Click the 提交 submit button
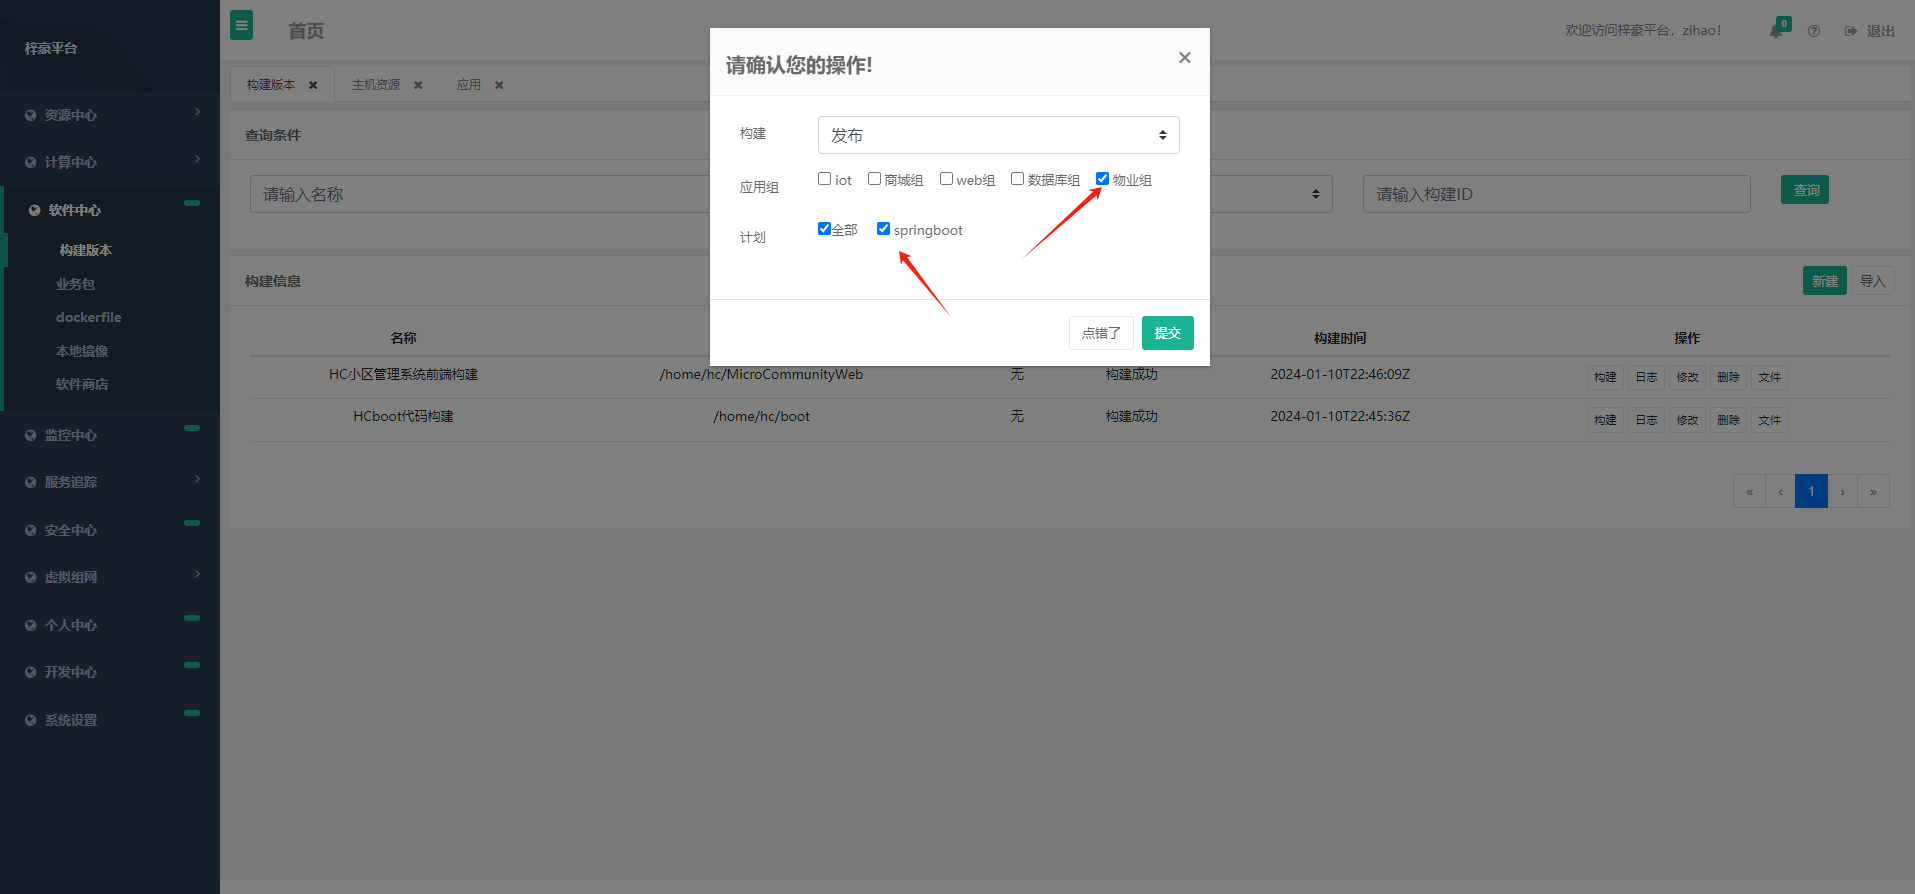 pos(1167,333)
